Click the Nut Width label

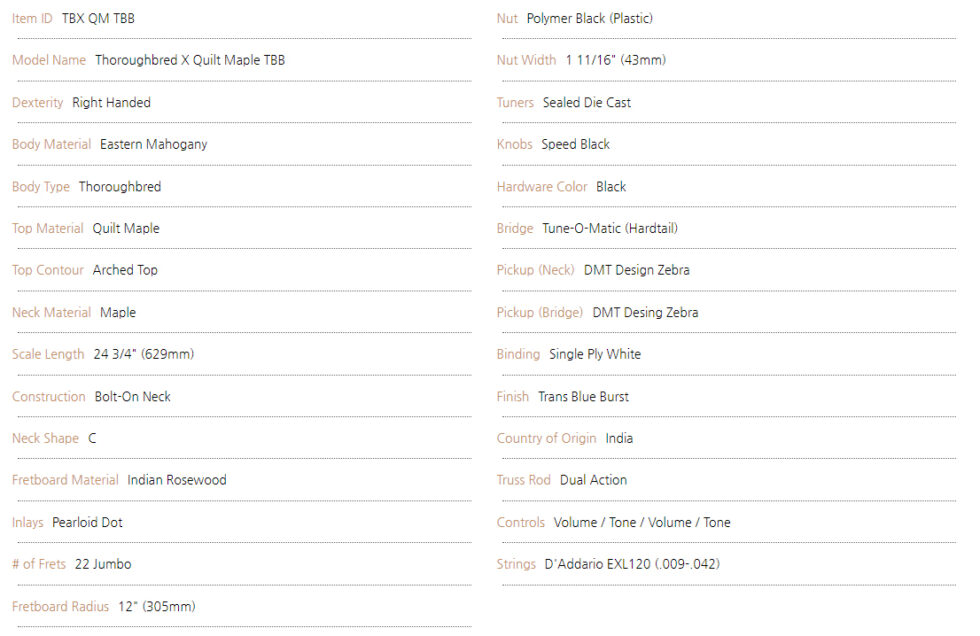pyautogui.click(x=526, y=60)
